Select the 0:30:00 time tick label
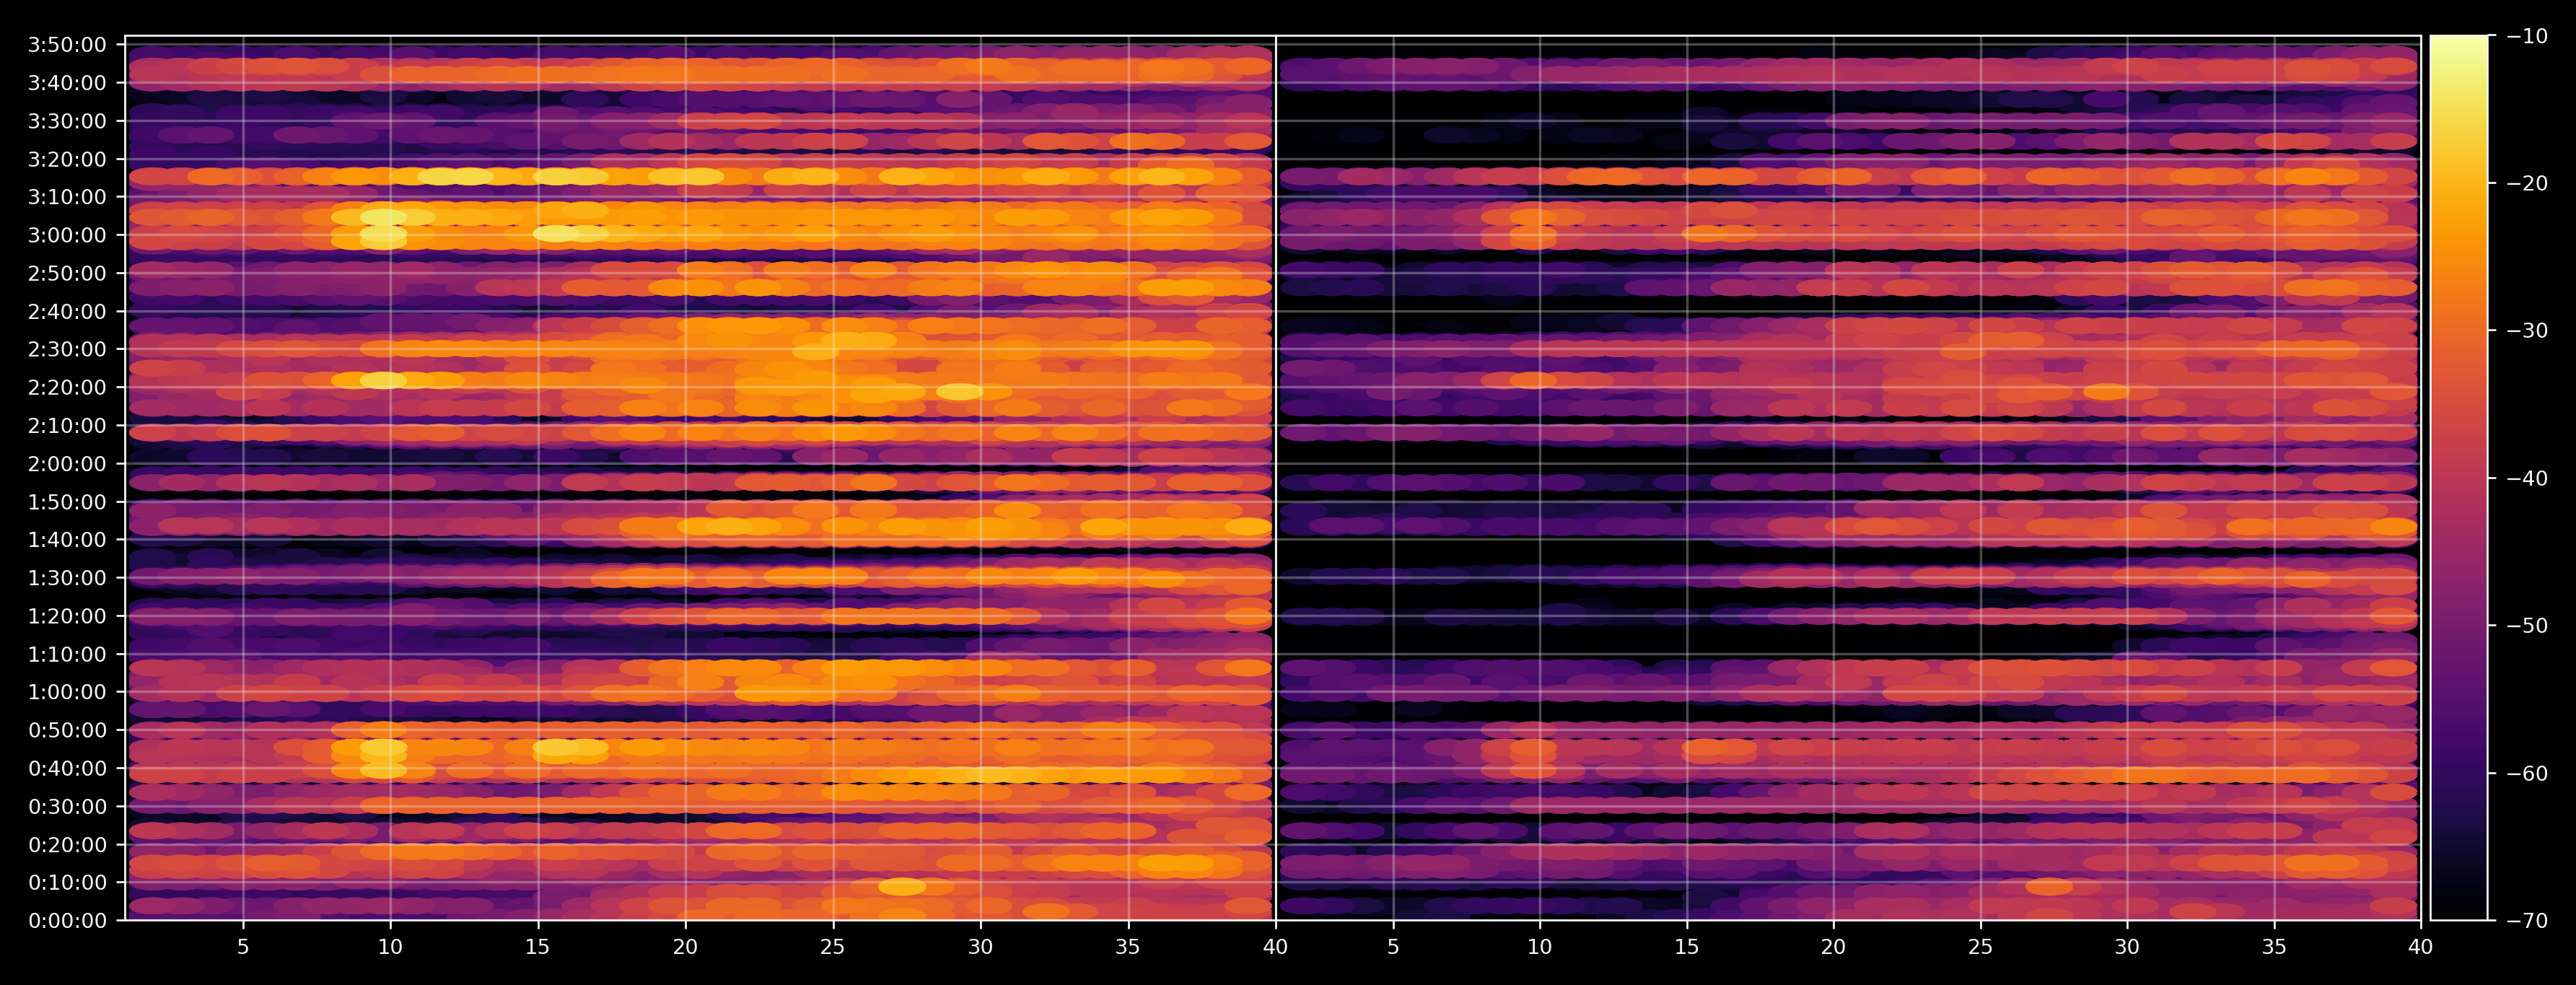2576x985 pixels. [67, 807]
